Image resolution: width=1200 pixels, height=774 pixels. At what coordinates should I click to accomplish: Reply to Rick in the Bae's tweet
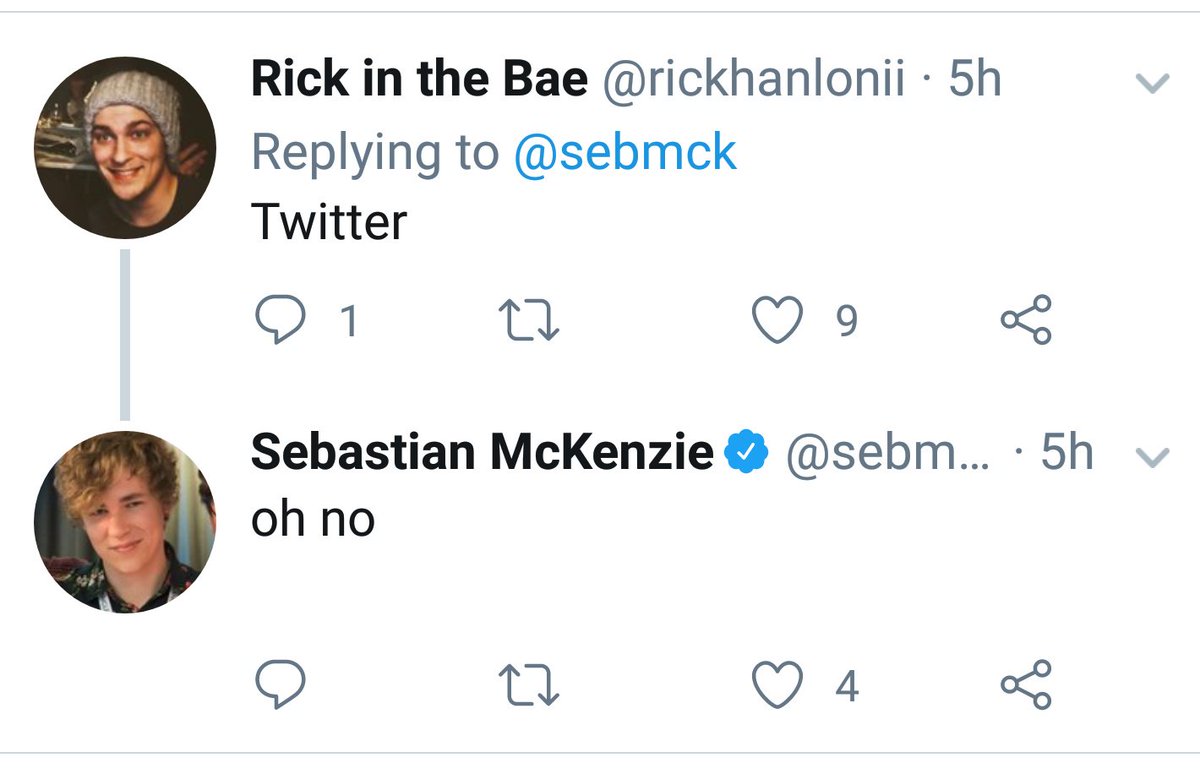[x=281, y=321]
